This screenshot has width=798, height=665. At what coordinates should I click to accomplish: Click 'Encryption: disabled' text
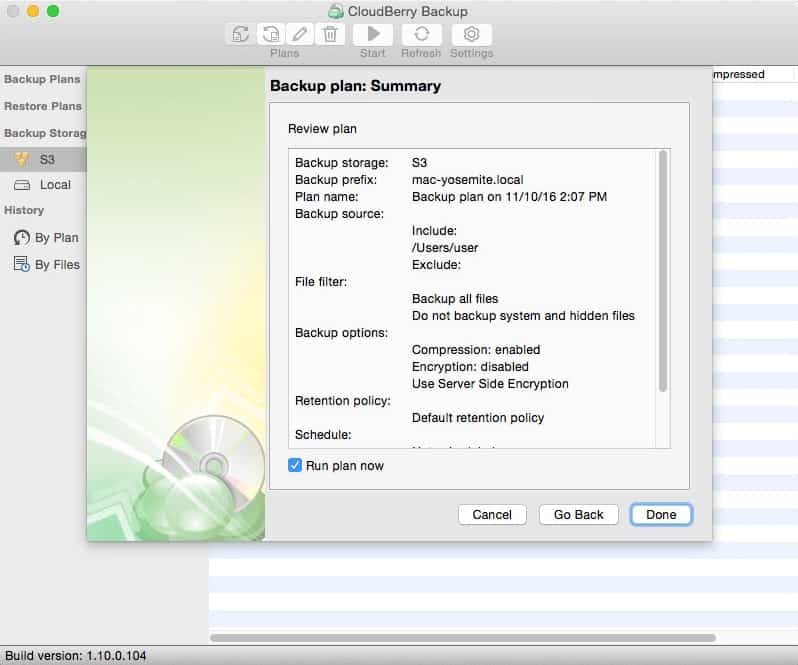(470, 366)
